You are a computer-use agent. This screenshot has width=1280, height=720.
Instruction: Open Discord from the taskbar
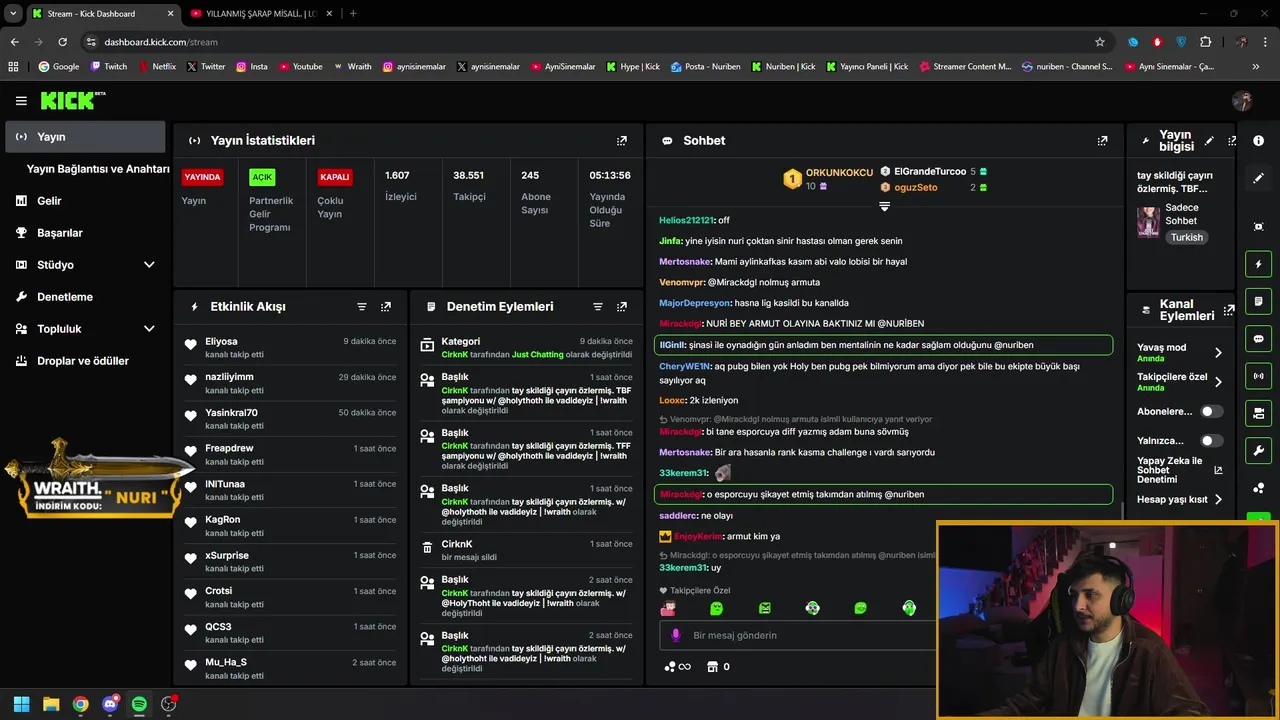tap(110, 704)
